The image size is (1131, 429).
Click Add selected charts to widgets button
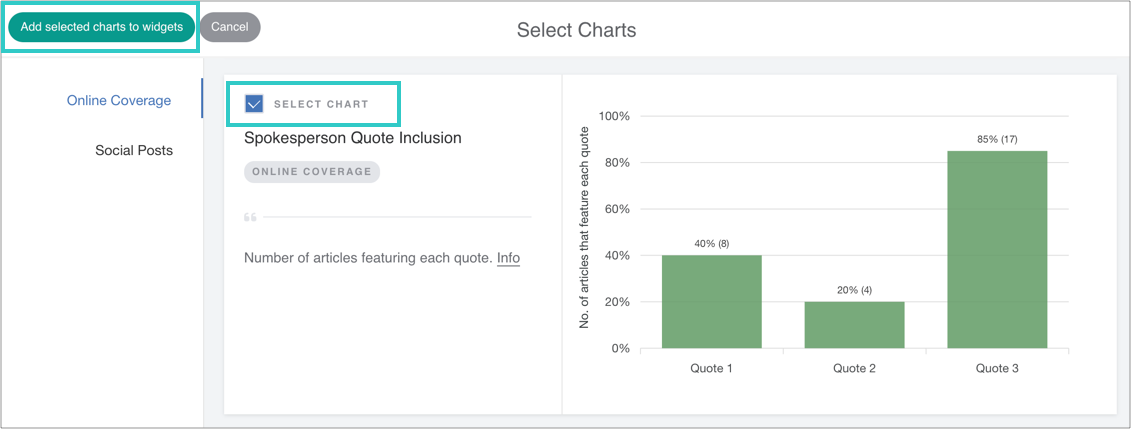point(101,27)
